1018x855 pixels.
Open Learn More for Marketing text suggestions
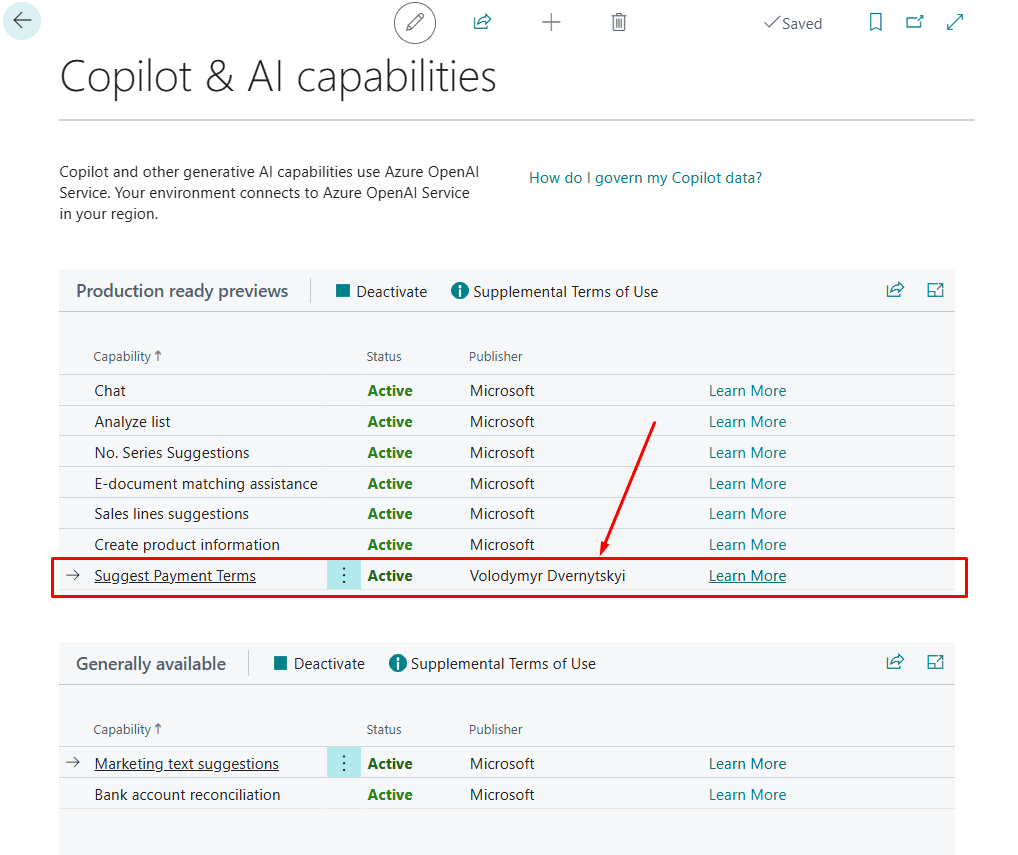point(747,764)
